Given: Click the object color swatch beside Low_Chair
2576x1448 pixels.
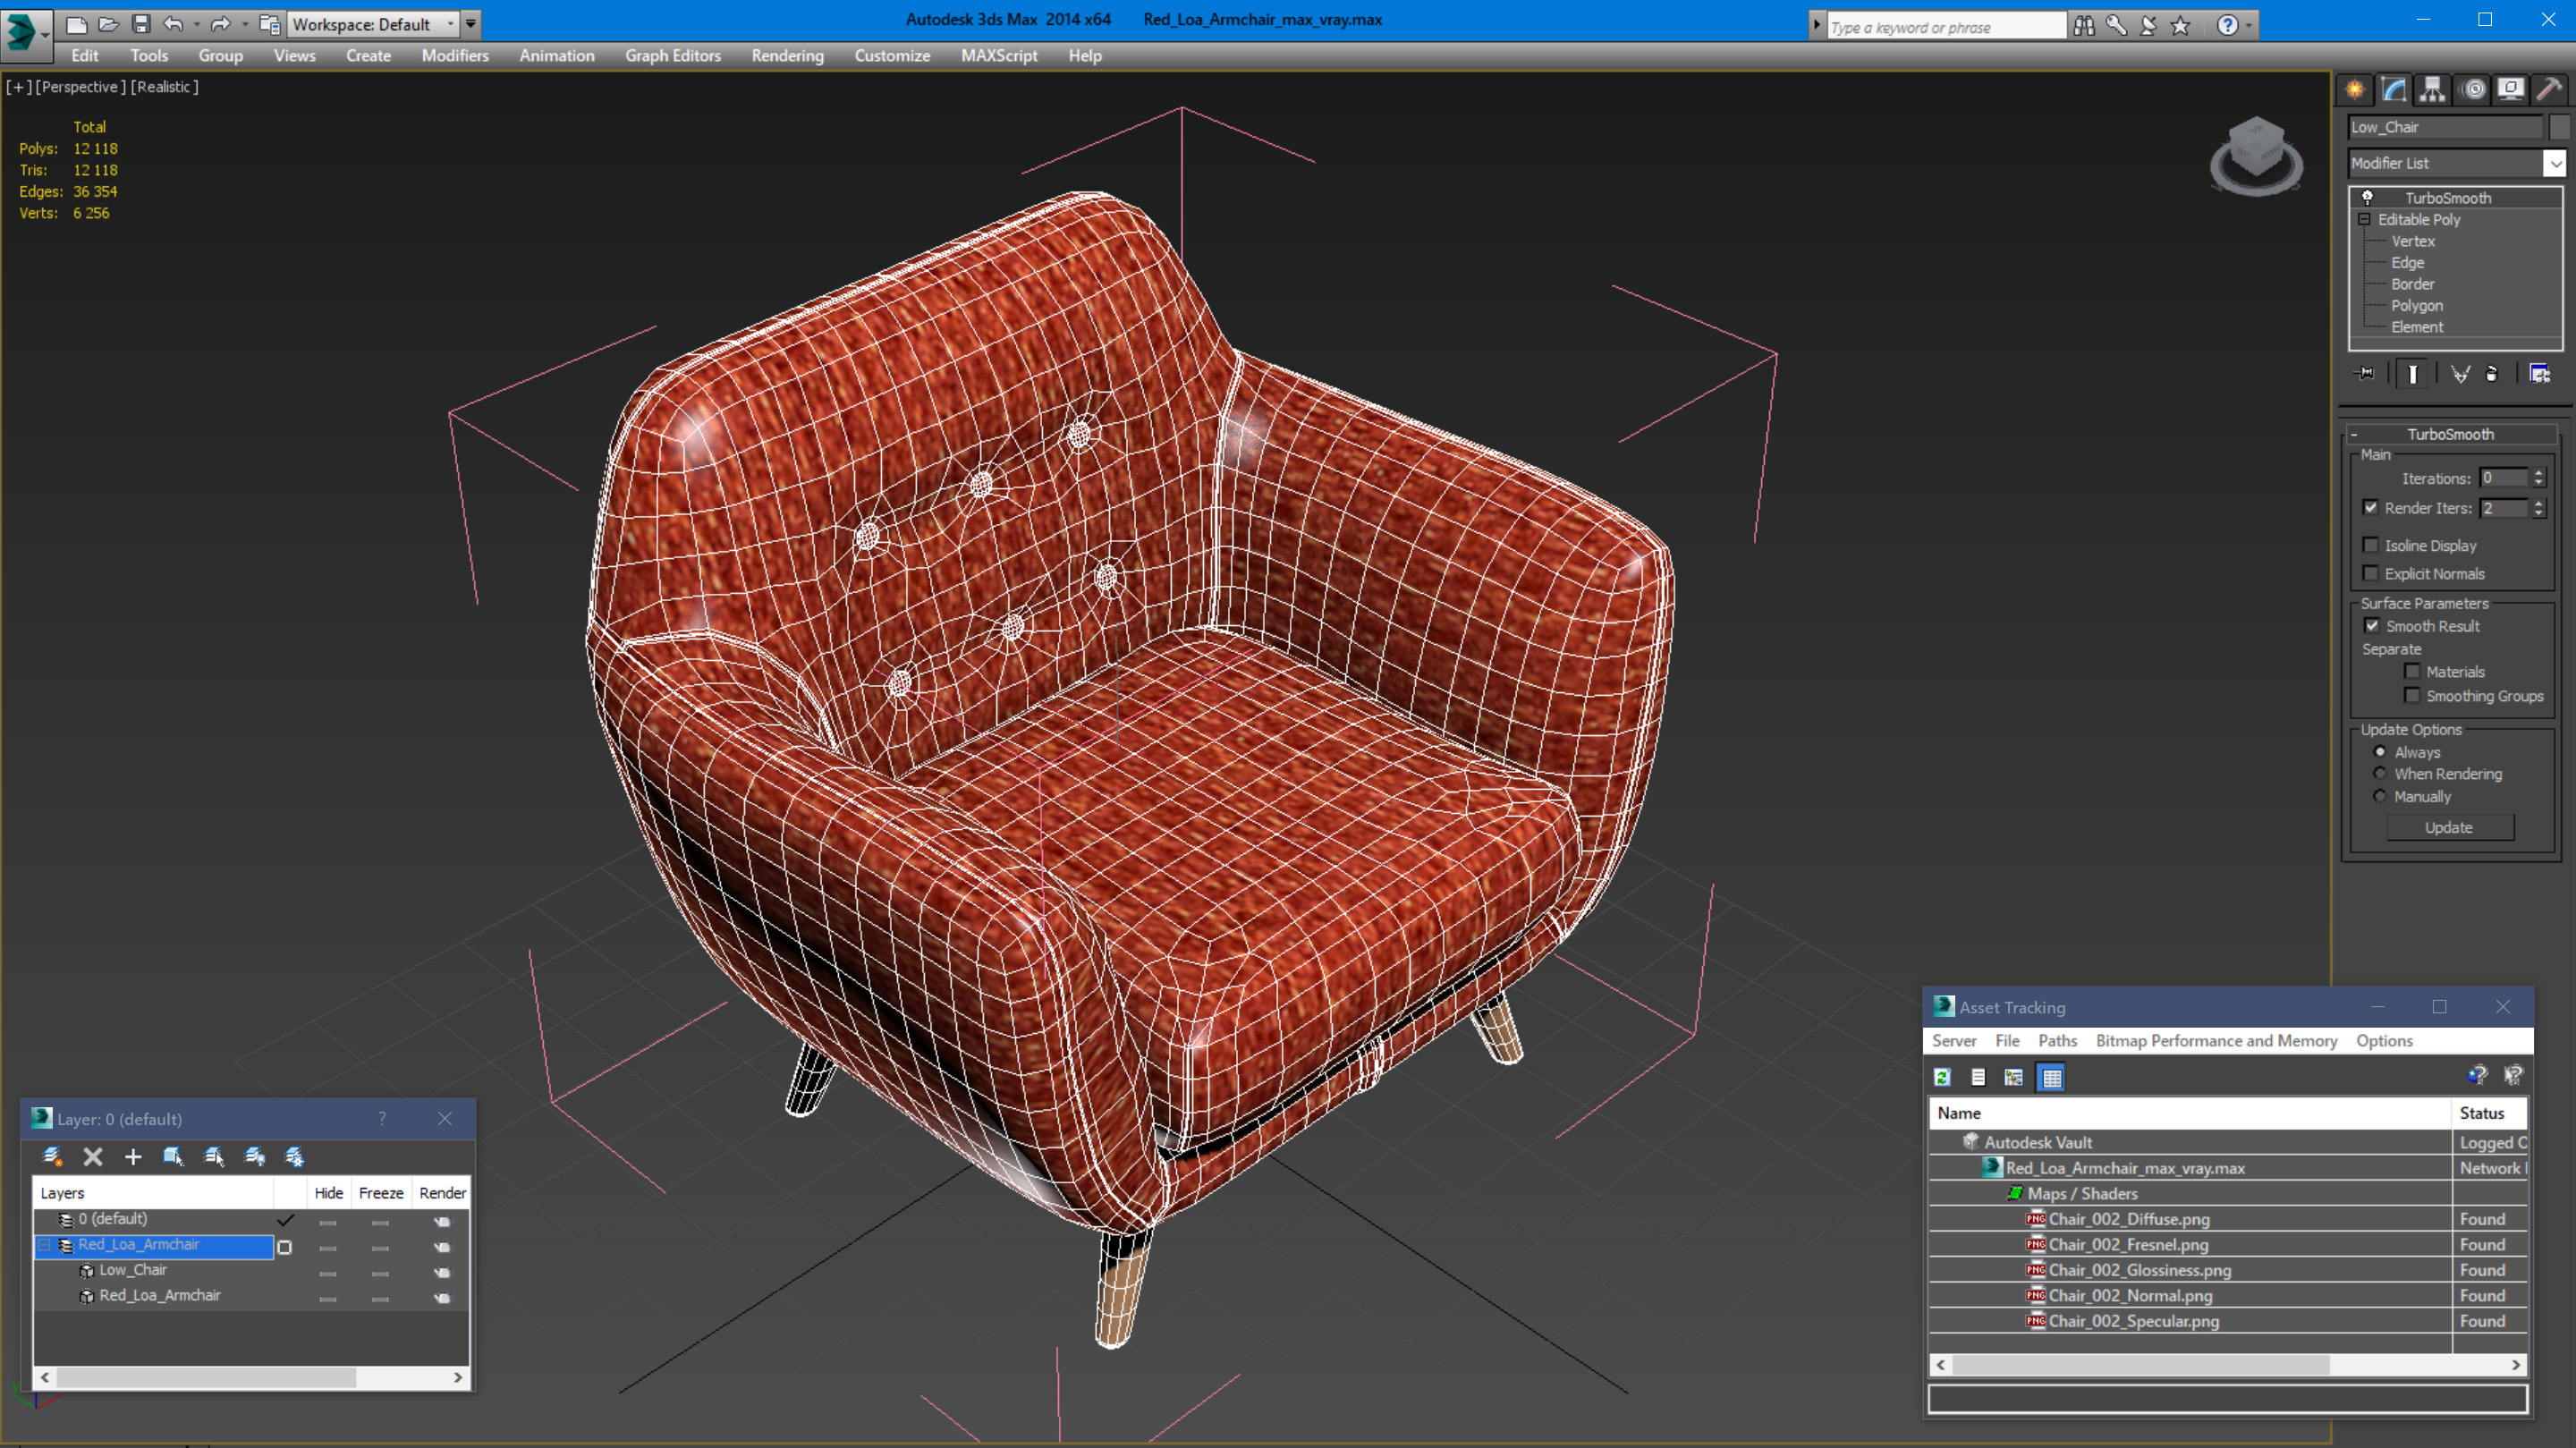Looking at the screenshot, I should 2559,127.
